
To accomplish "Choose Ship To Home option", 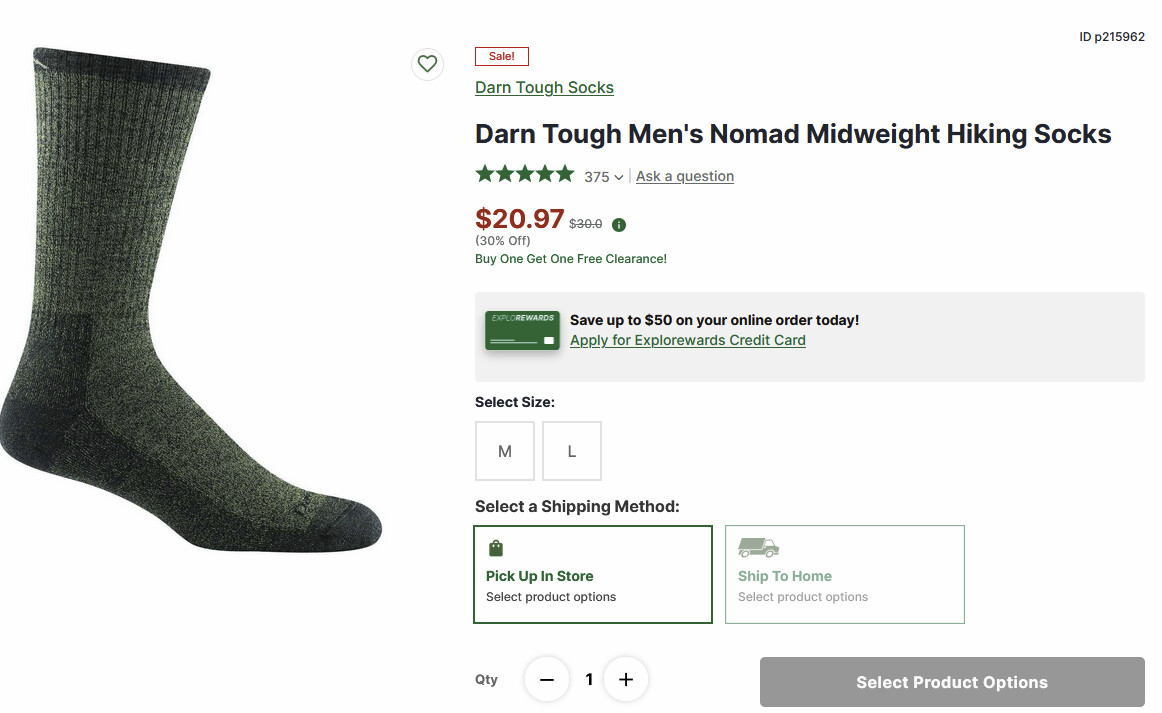I will [x=844, y=575].
